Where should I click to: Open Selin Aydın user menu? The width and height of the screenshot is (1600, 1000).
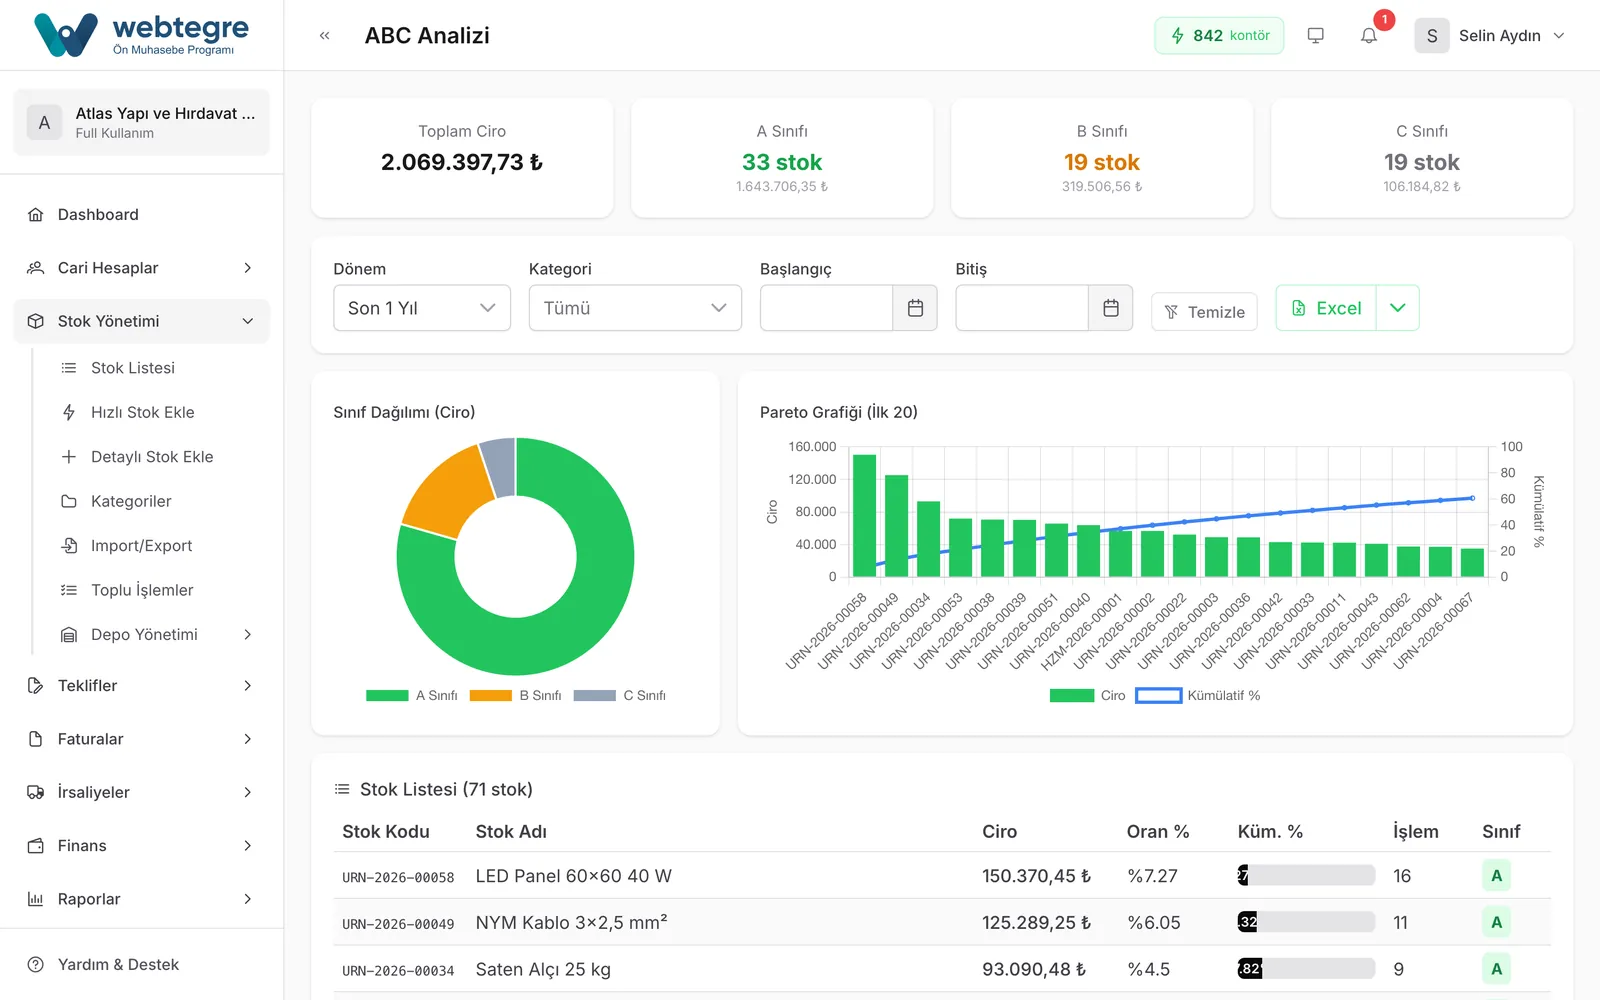click(x=1490, y=36)
